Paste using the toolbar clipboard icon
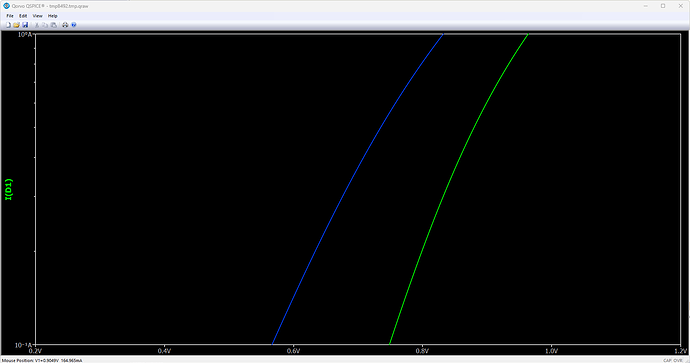The image size is (690, 363). (x=54, y=25)
